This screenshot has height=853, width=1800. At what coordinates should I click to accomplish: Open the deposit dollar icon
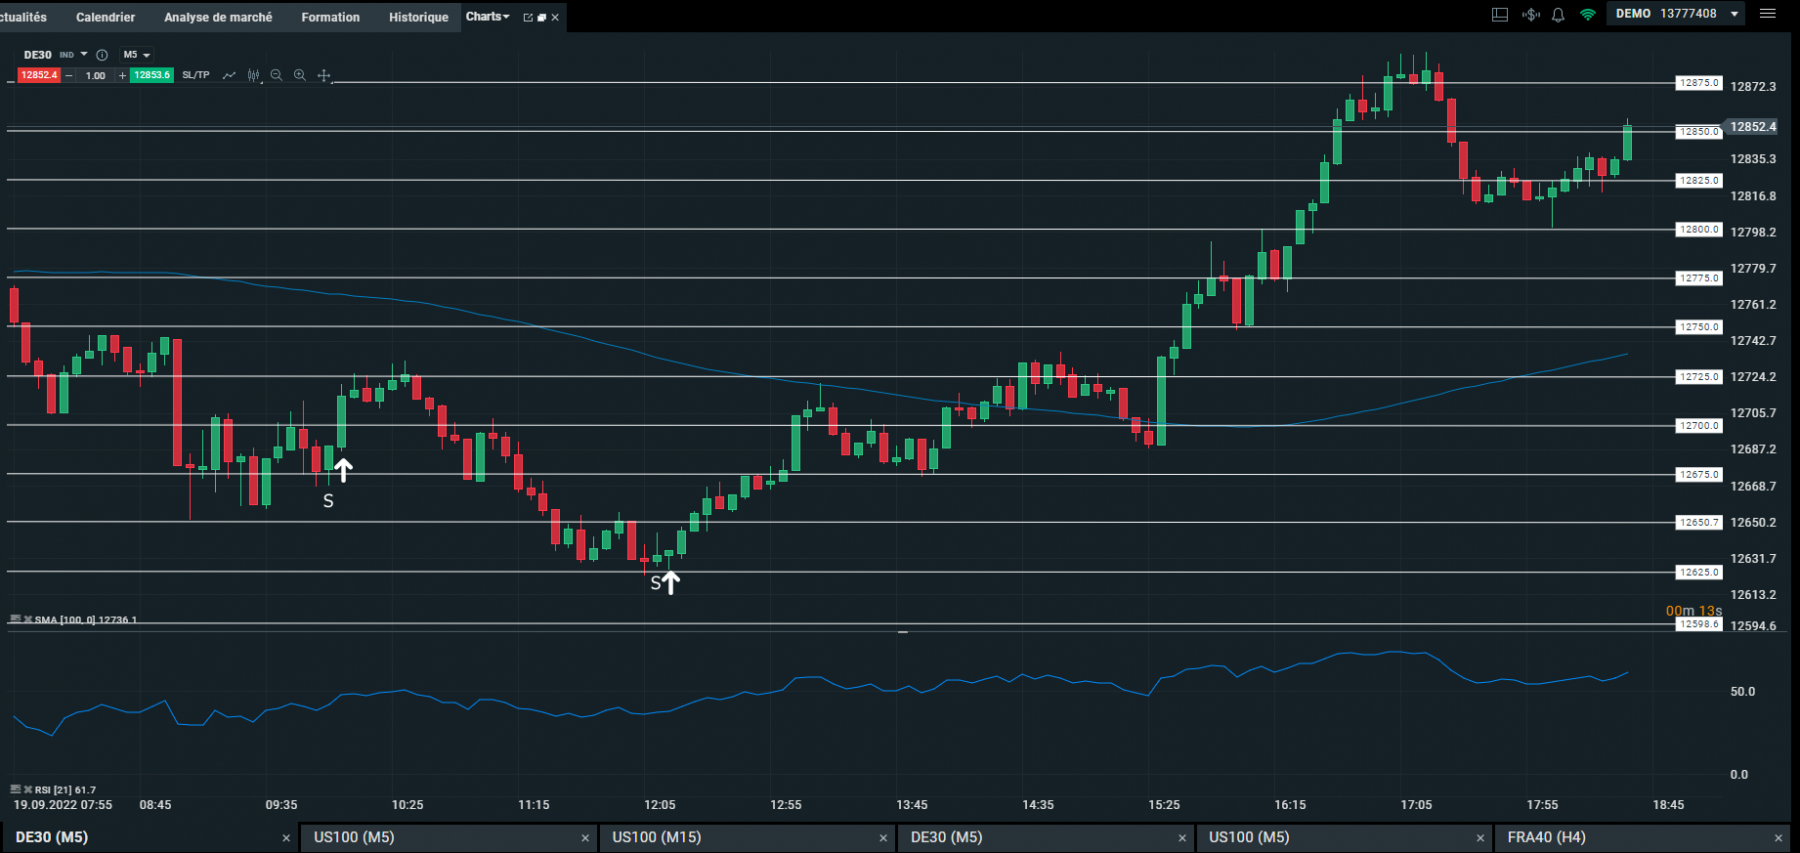(x=1531, y=14)
